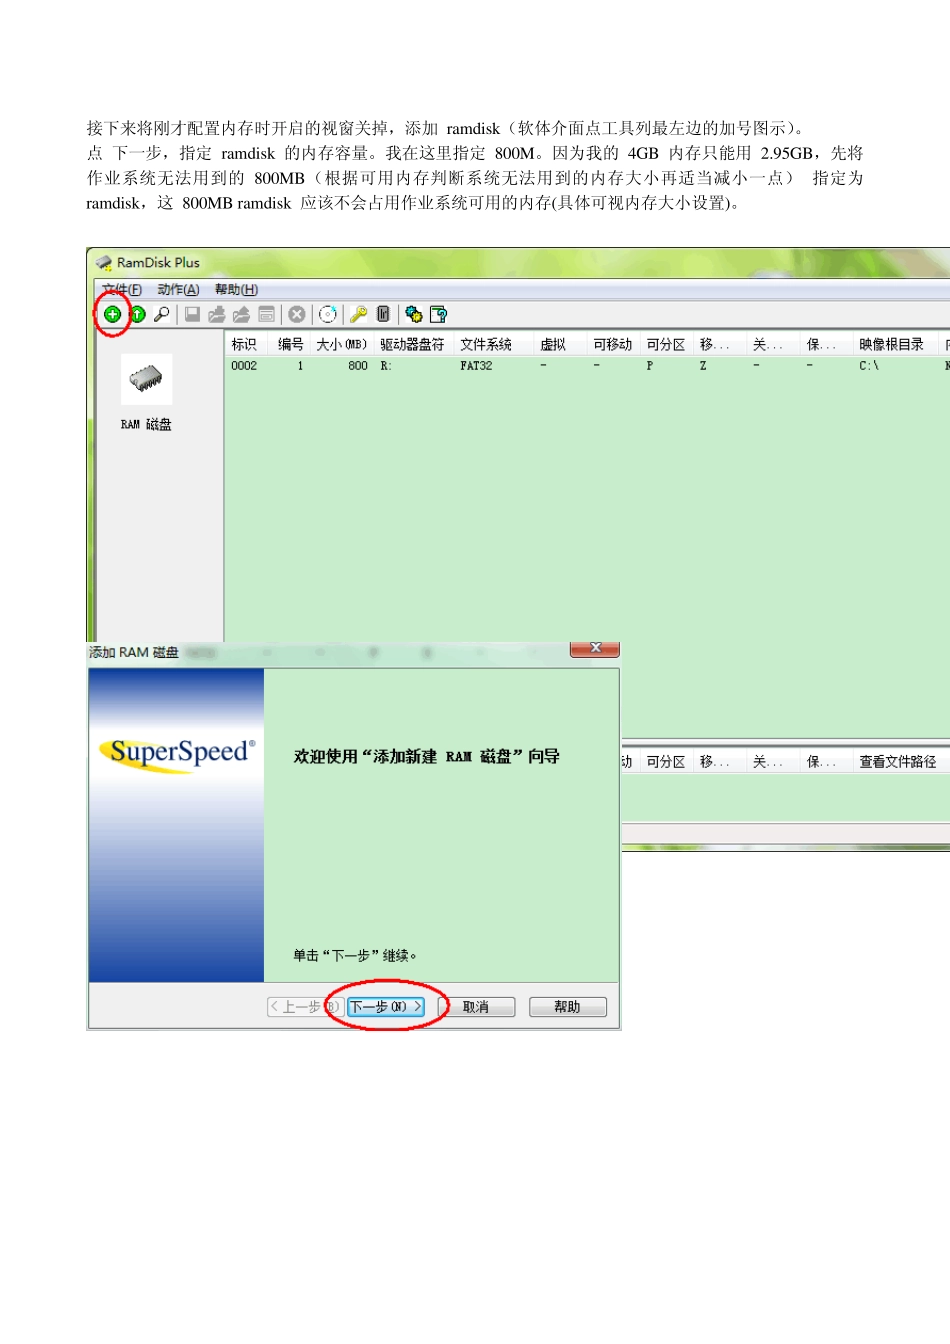Click the C:\ image root cell
This screenshot has width=950, height=1344.
click(869, 366)
